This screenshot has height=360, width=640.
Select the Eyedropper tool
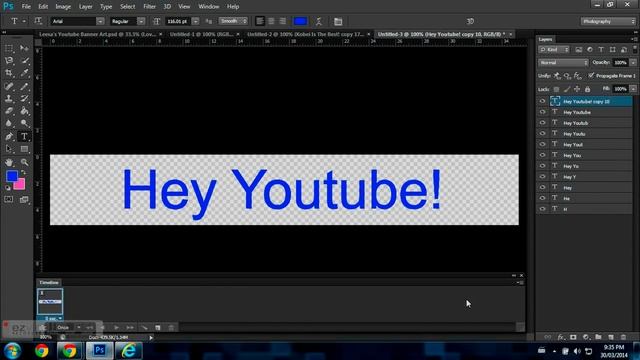coord(24,73)
